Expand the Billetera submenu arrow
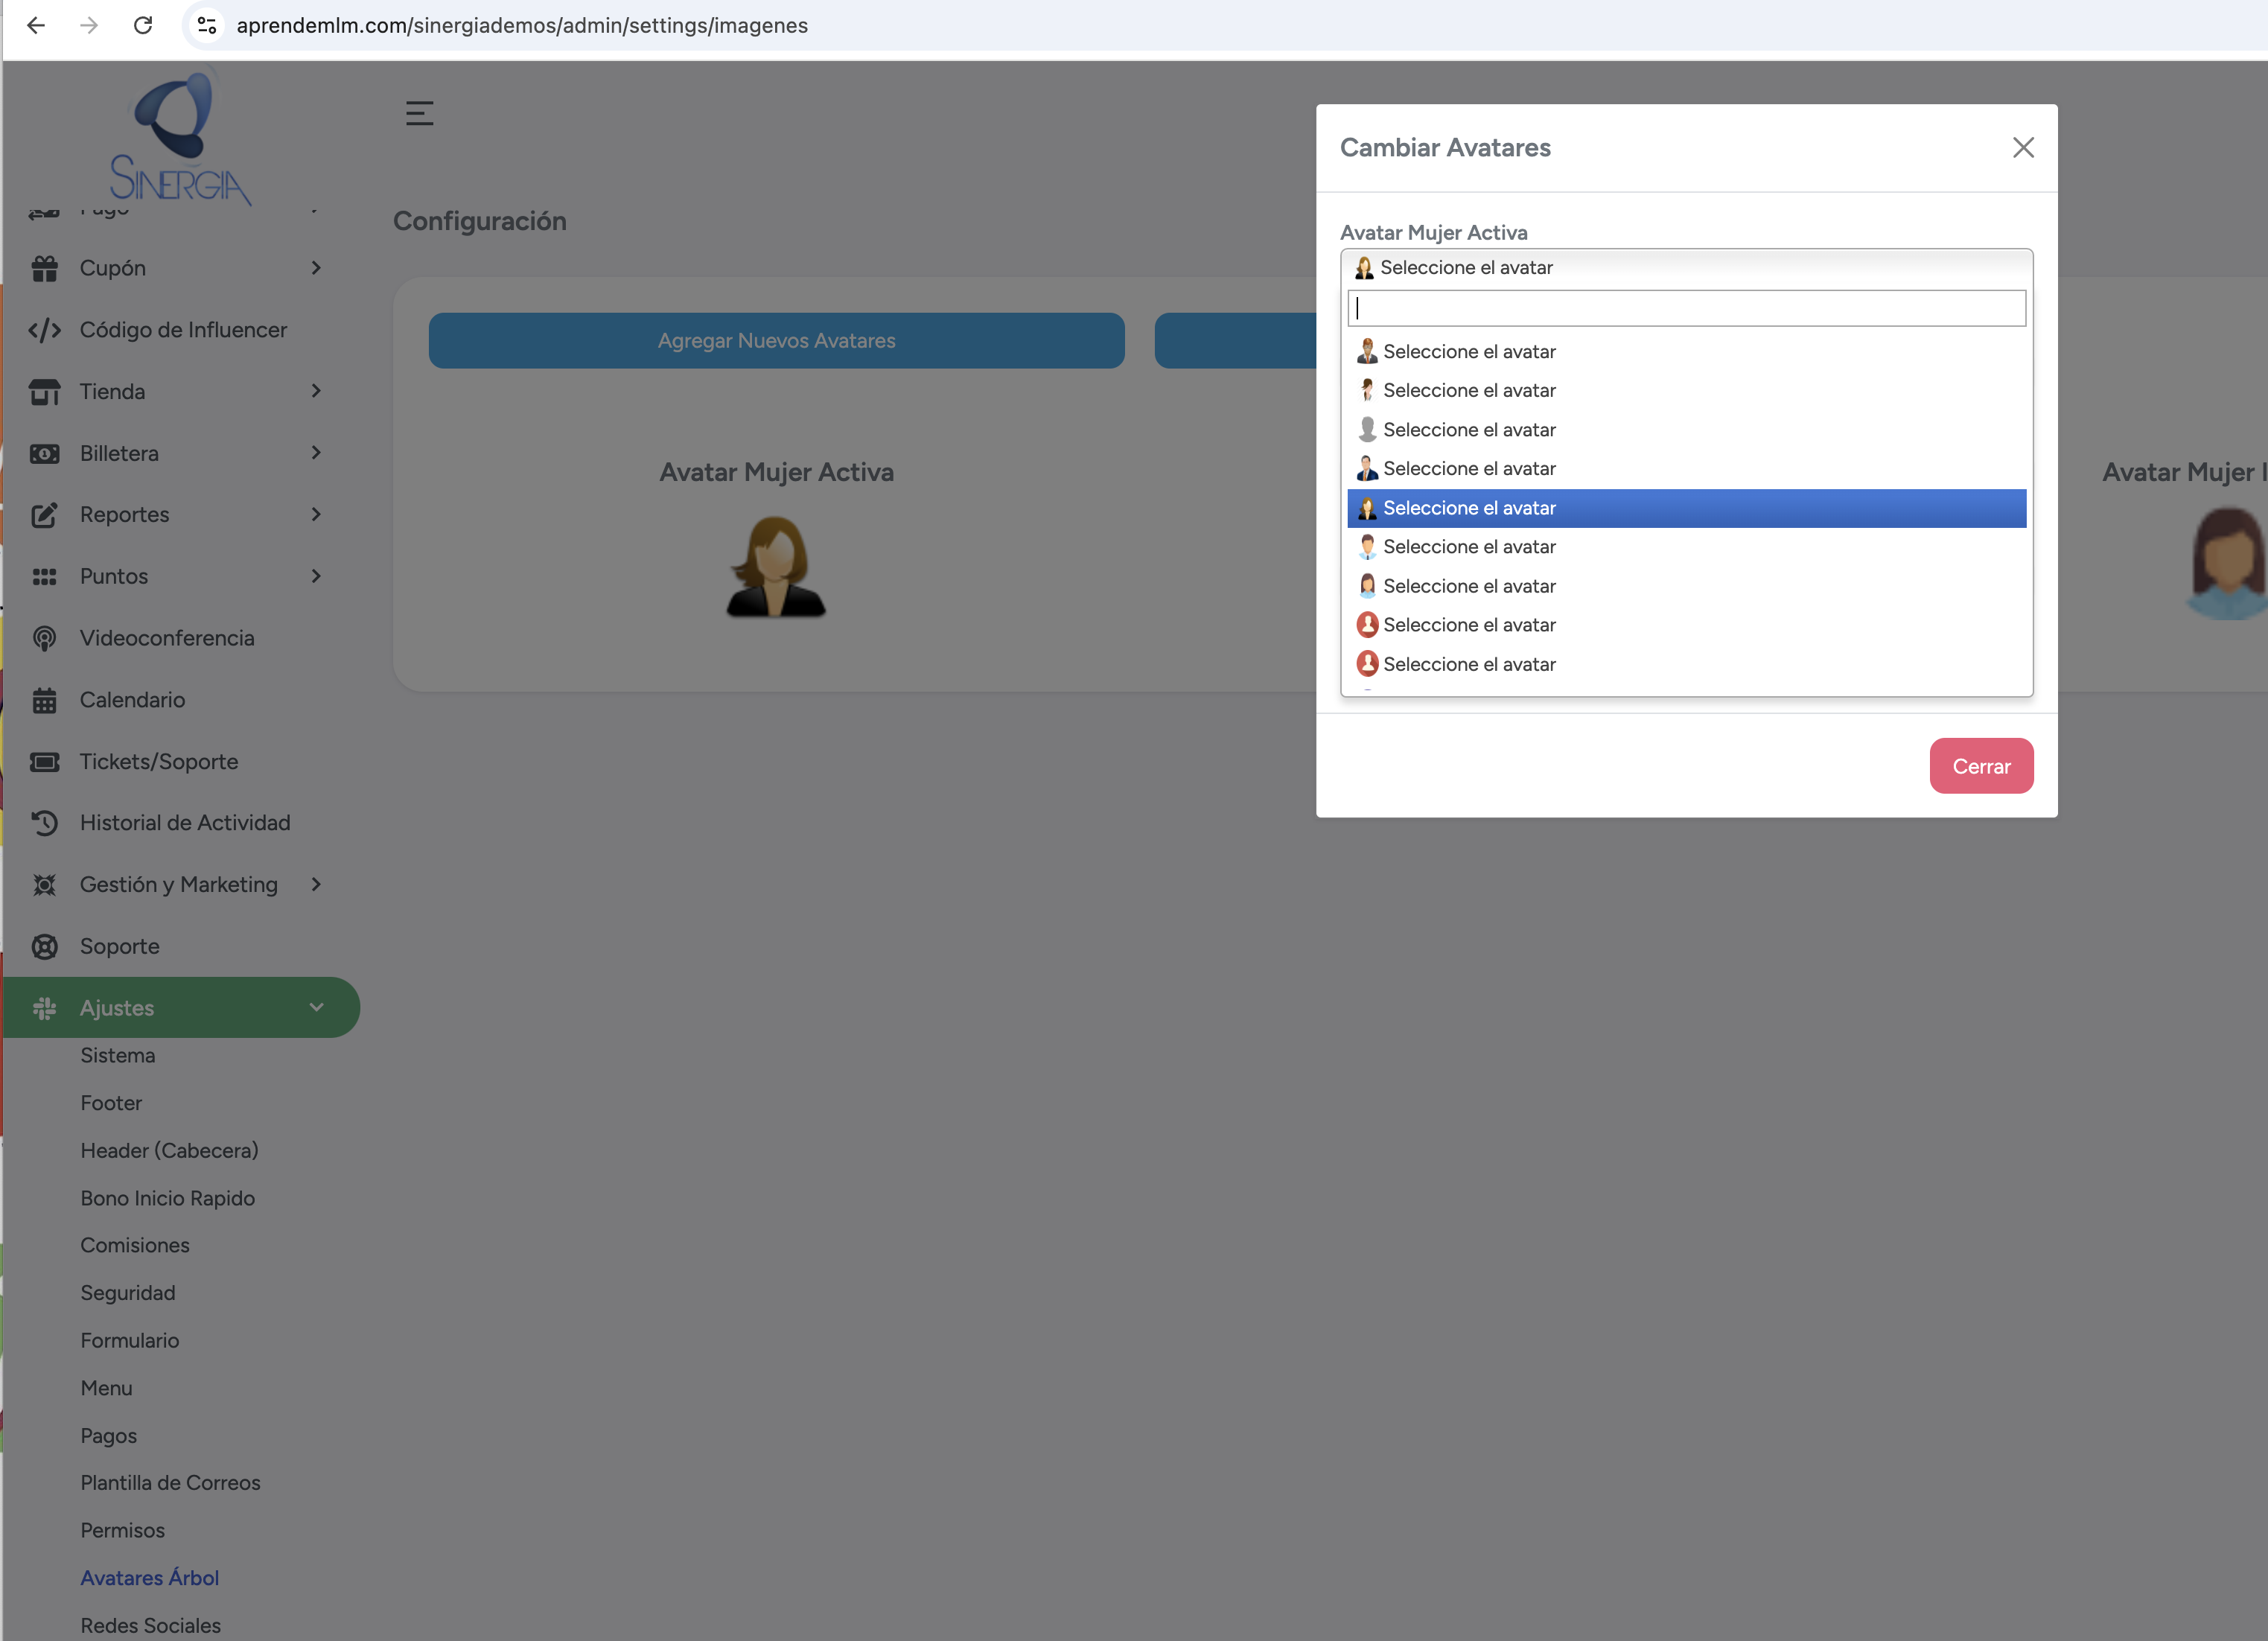This screenshot has width=2268, height=1641. 316,453
